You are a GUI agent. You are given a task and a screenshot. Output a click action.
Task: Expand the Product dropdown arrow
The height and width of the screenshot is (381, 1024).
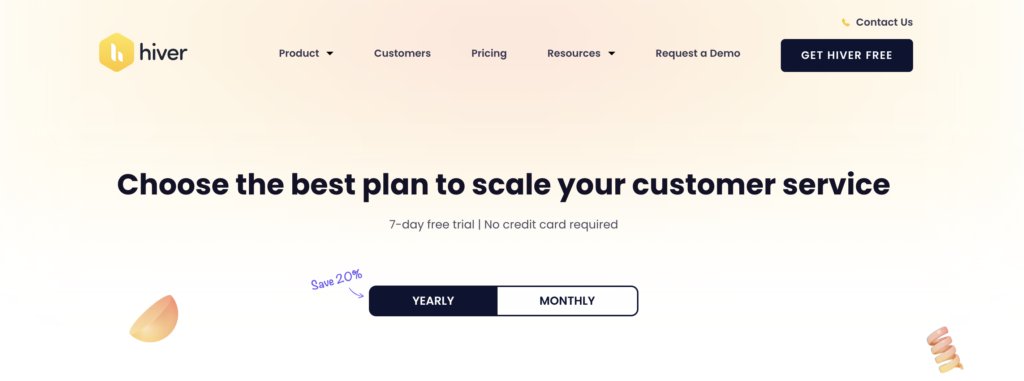click(x=330, y=54)
